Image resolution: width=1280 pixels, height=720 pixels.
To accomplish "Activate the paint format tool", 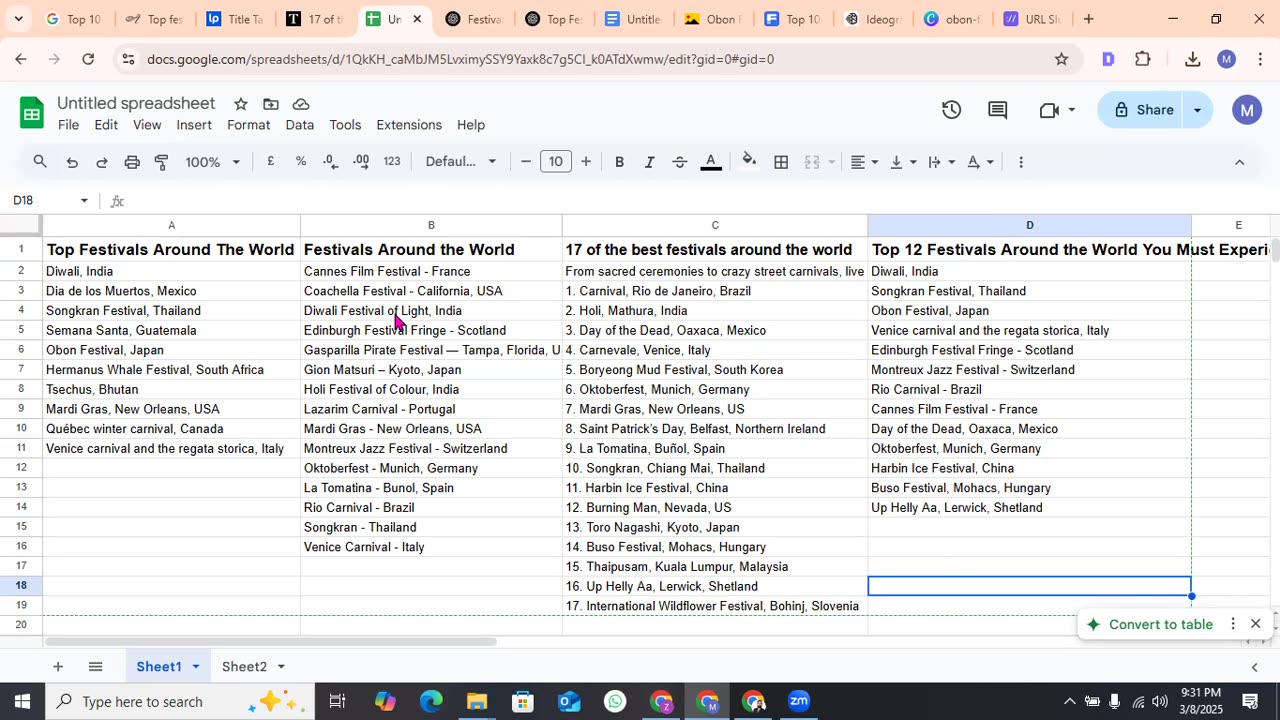I will [x=161, y=162].
